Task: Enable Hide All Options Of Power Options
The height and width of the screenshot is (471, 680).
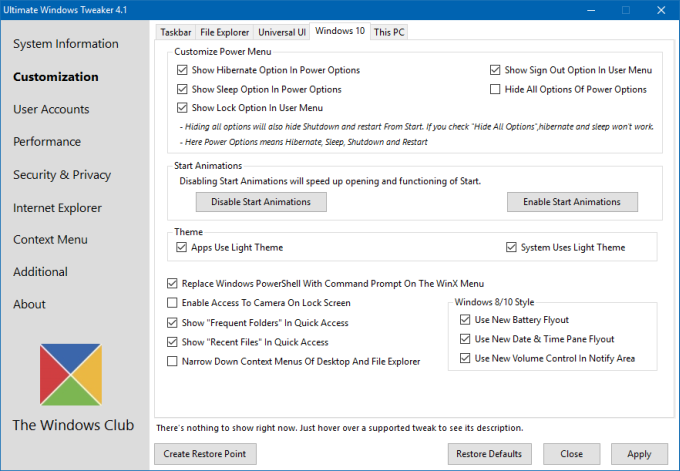Action: 495,89
